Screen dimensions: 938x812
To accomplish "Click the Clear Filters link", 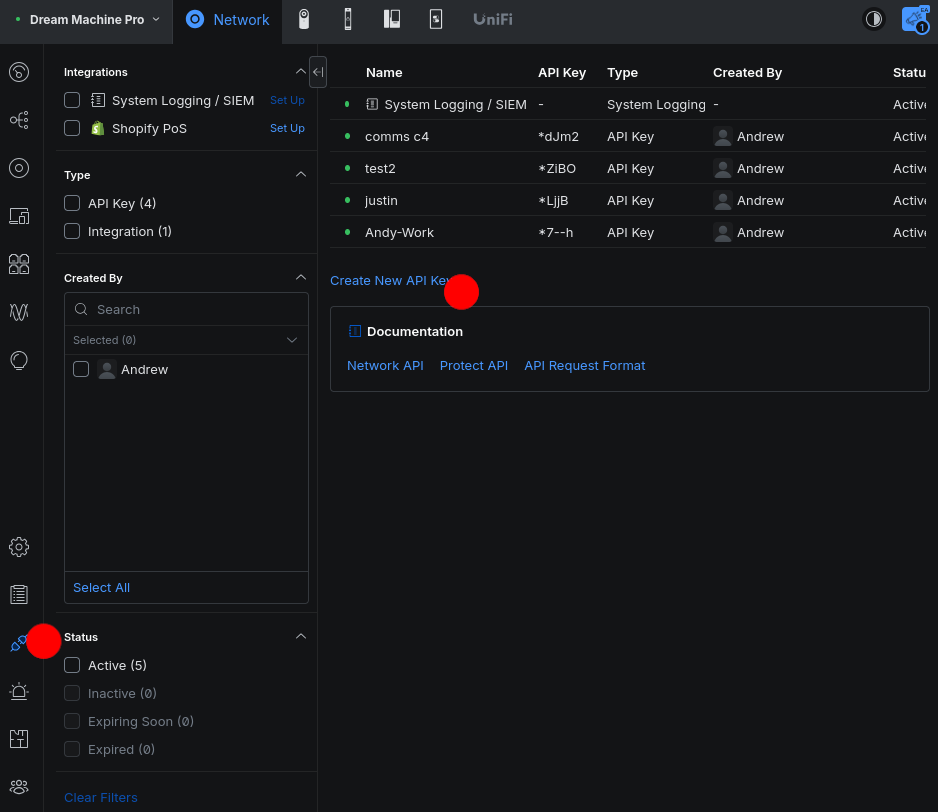I will (101, 797).
